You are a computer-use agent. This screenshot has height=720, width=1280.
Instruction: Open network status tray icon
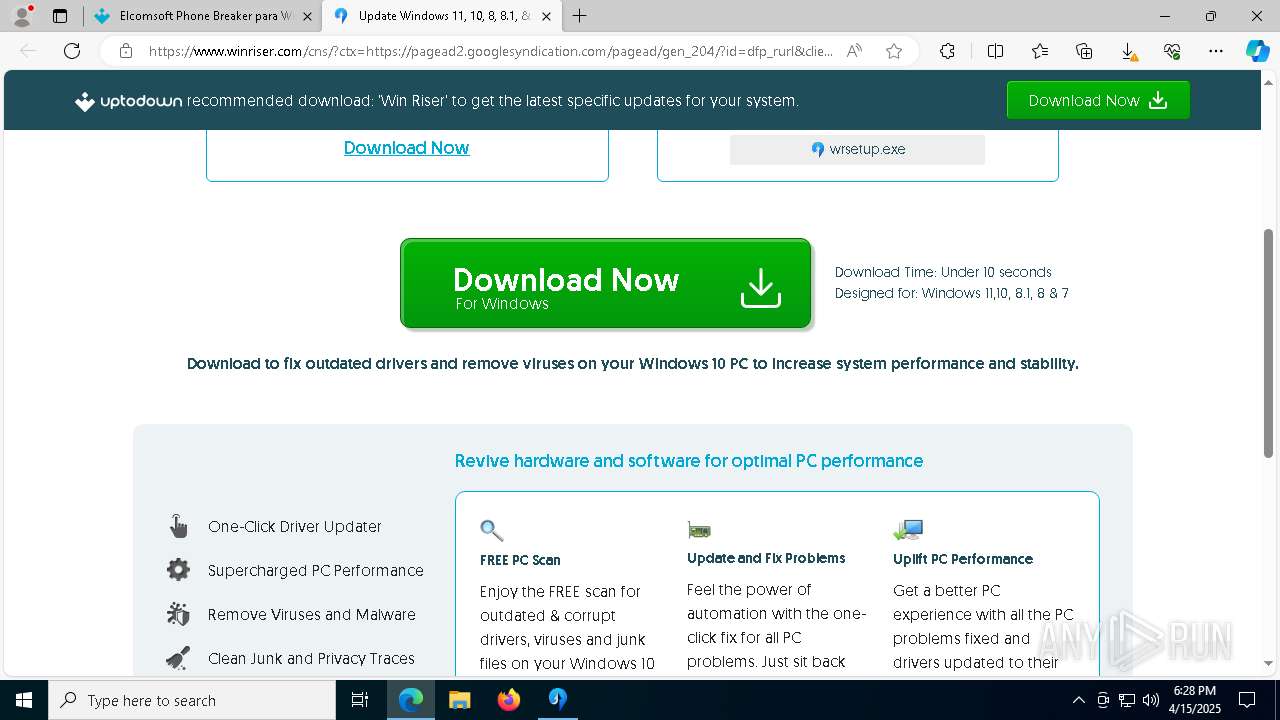point(1127,700)
